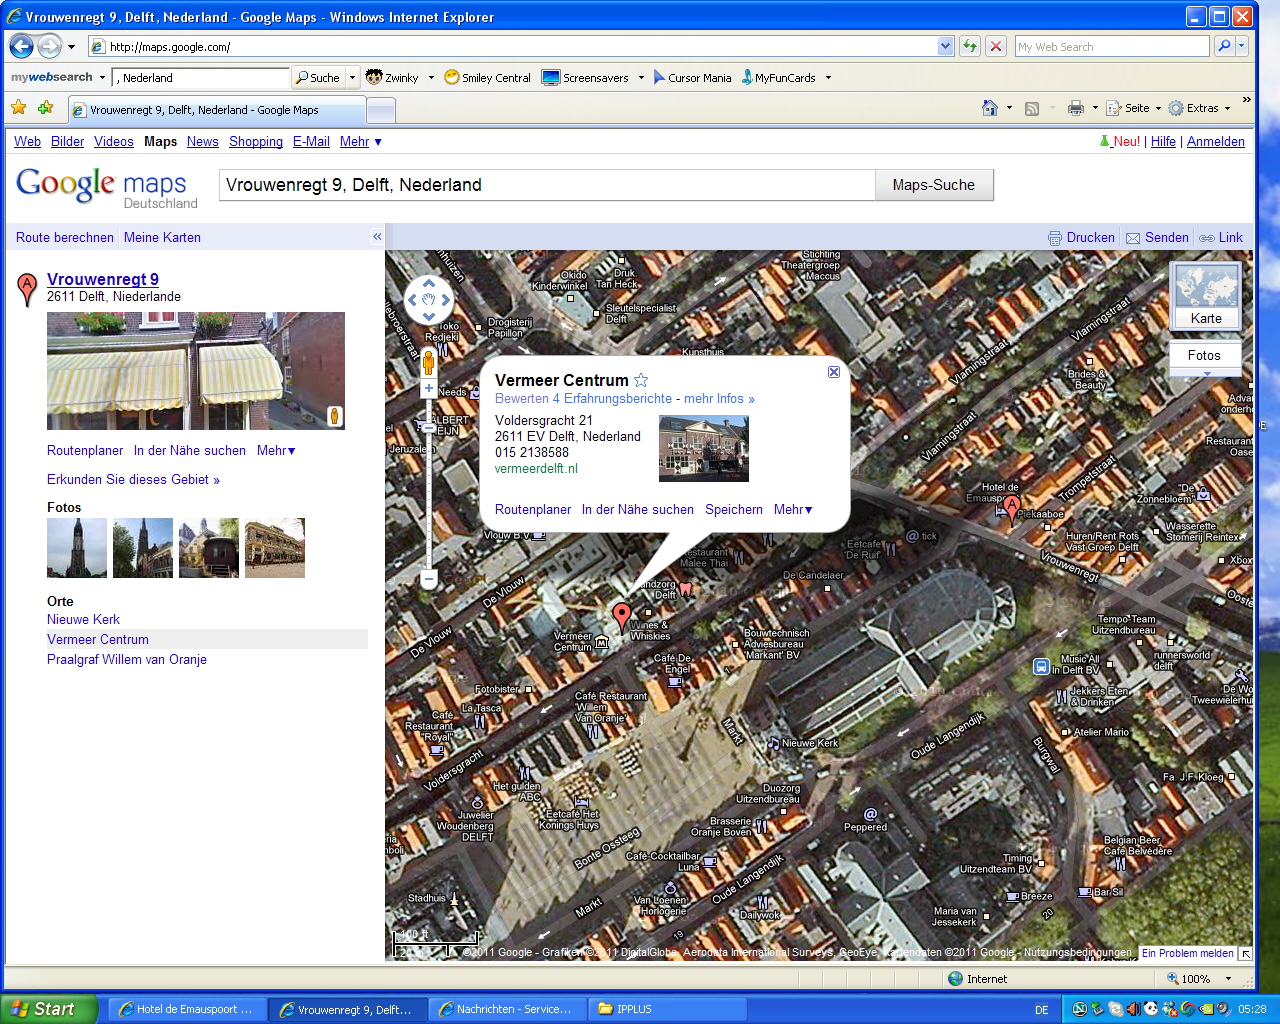The image size is (1280, 1024).
Task: Open the Seite dropdown menu
Action: tap(1134, 108)
